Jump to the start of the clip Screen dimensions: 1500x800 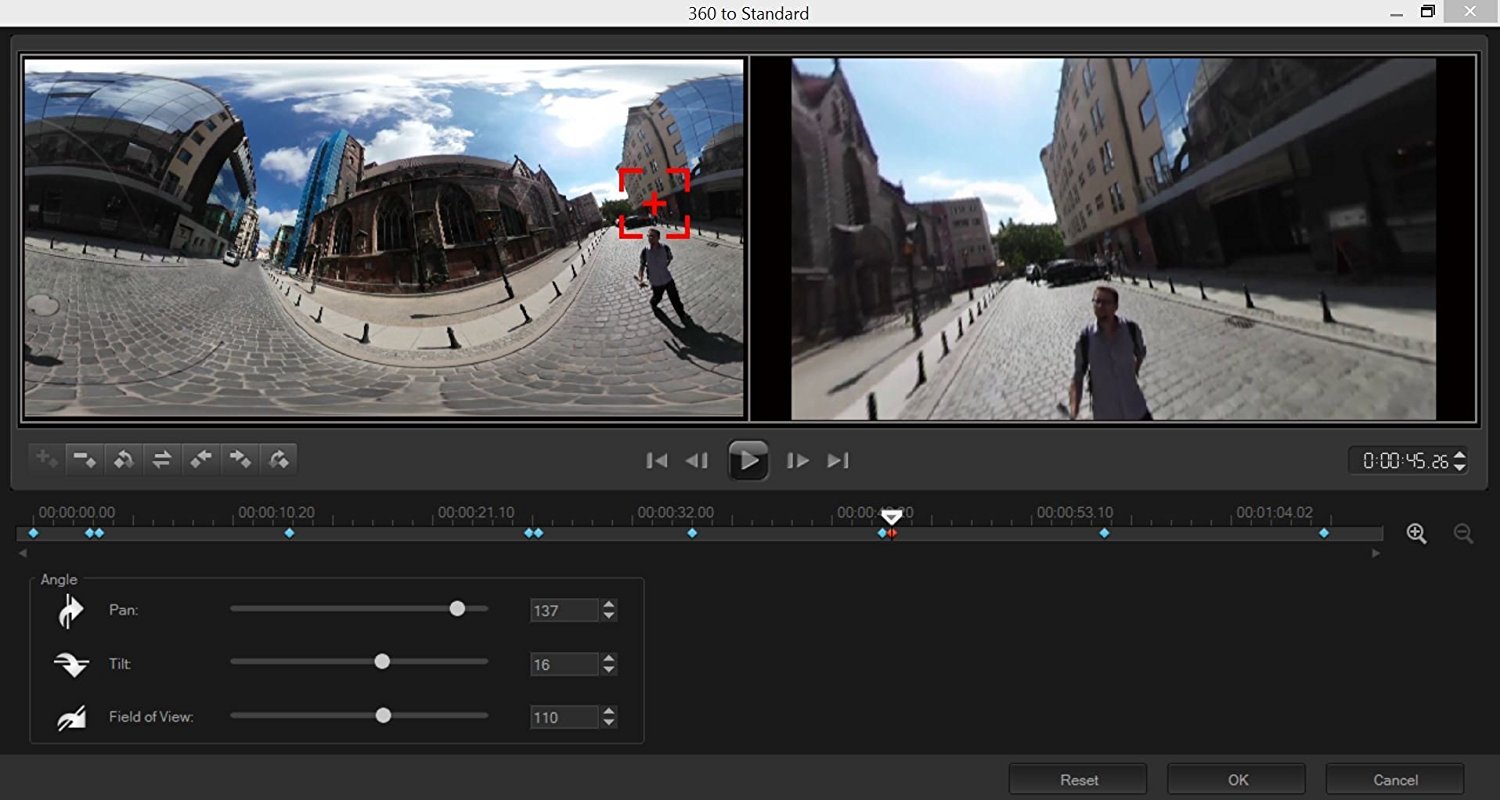point(657,460)
